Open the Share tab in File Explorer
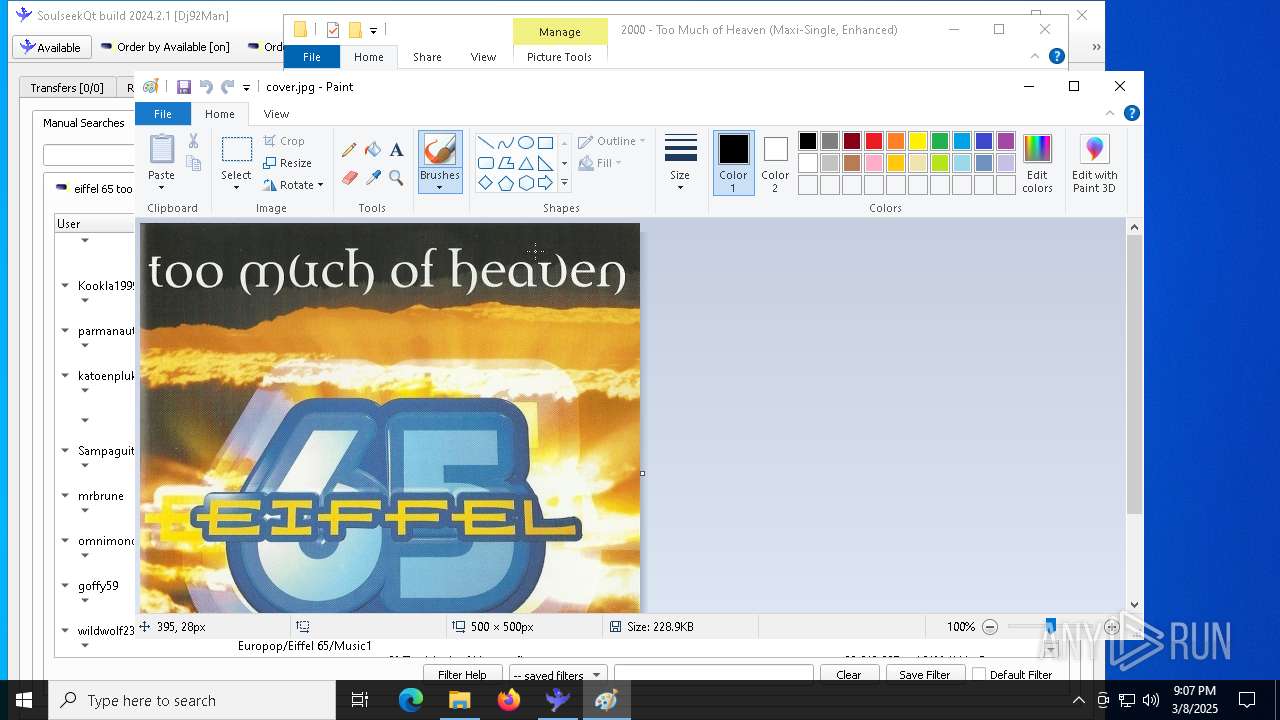 (427, 57)
